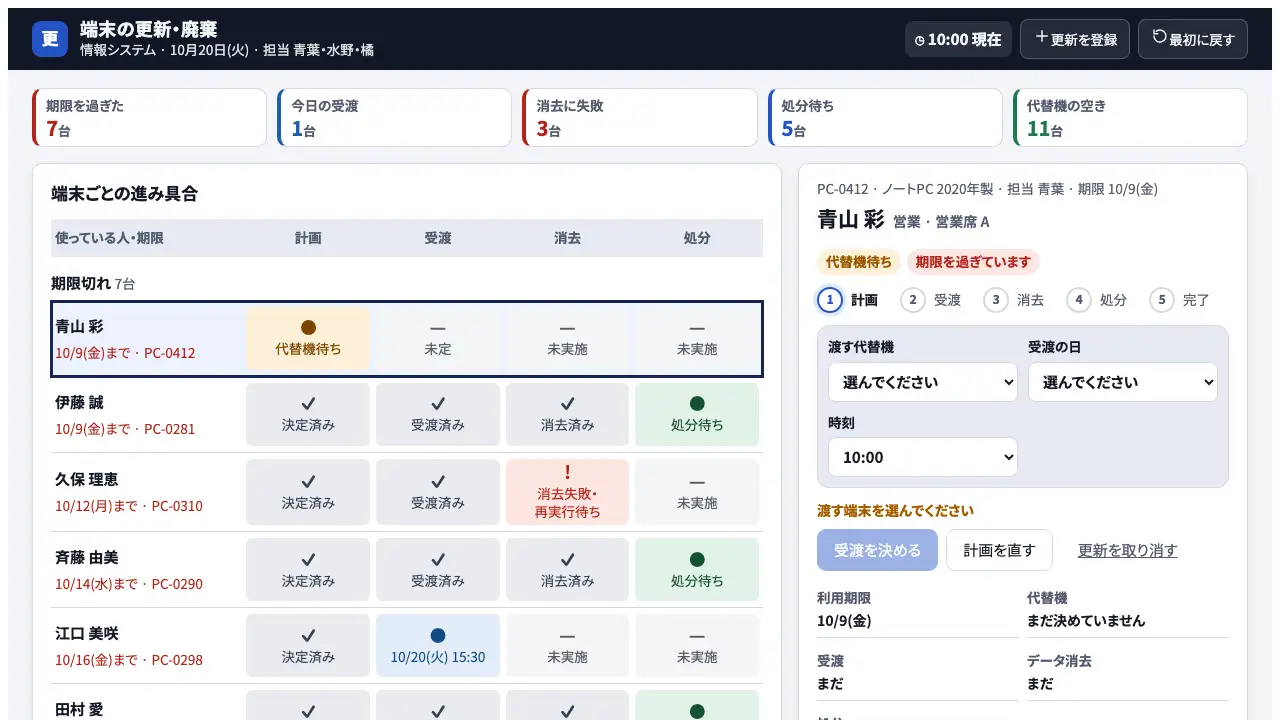Click the 受渡を決める button
Image resolution: width=1280 pixels, height=720 pixels.
tap(878, 550)
